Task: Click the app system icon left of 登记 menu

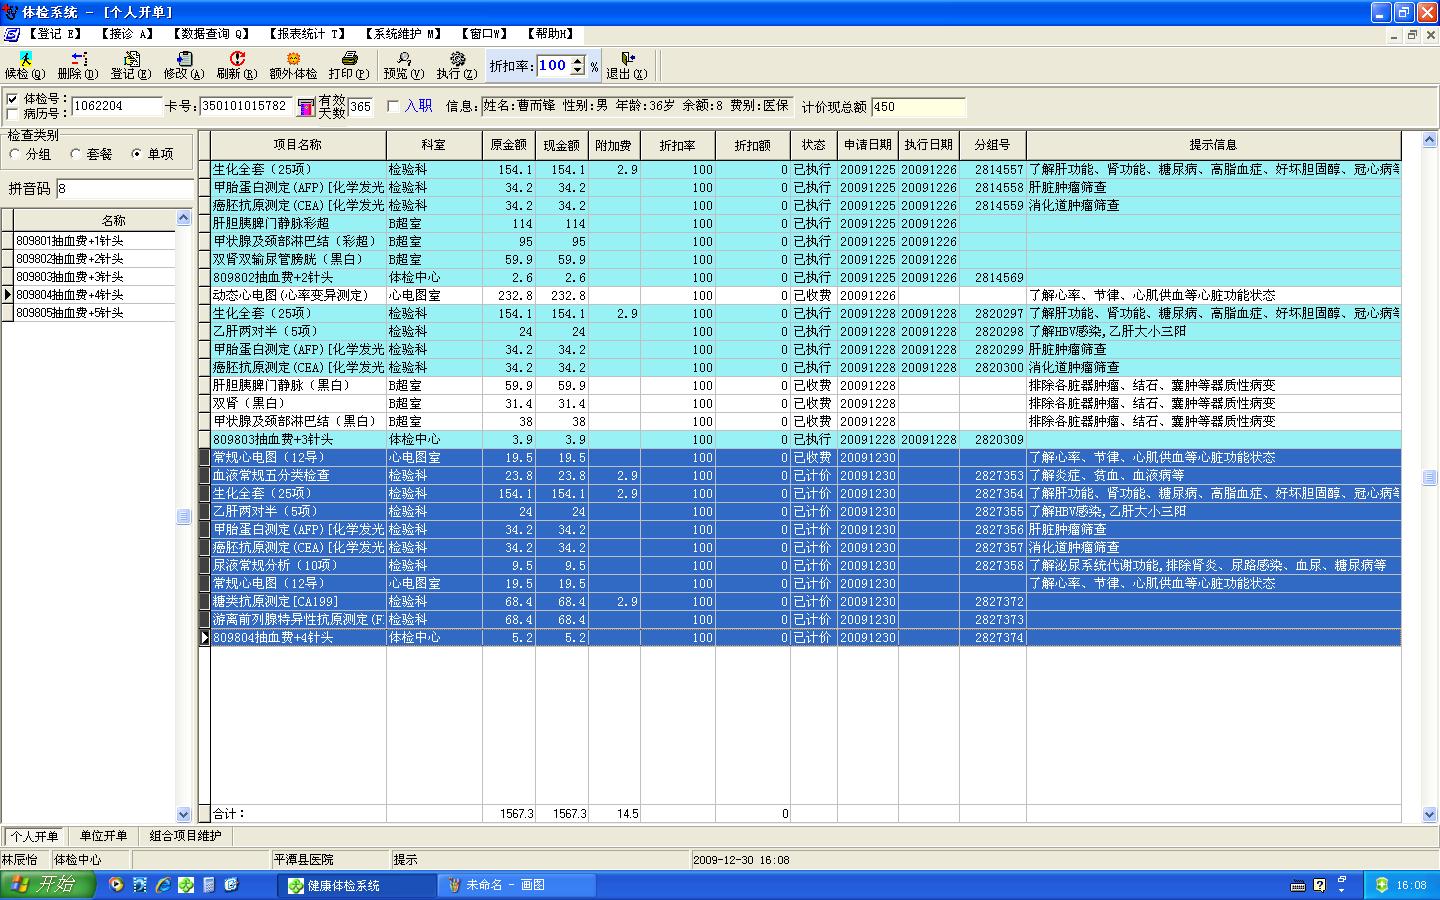Action: point(12,34)
